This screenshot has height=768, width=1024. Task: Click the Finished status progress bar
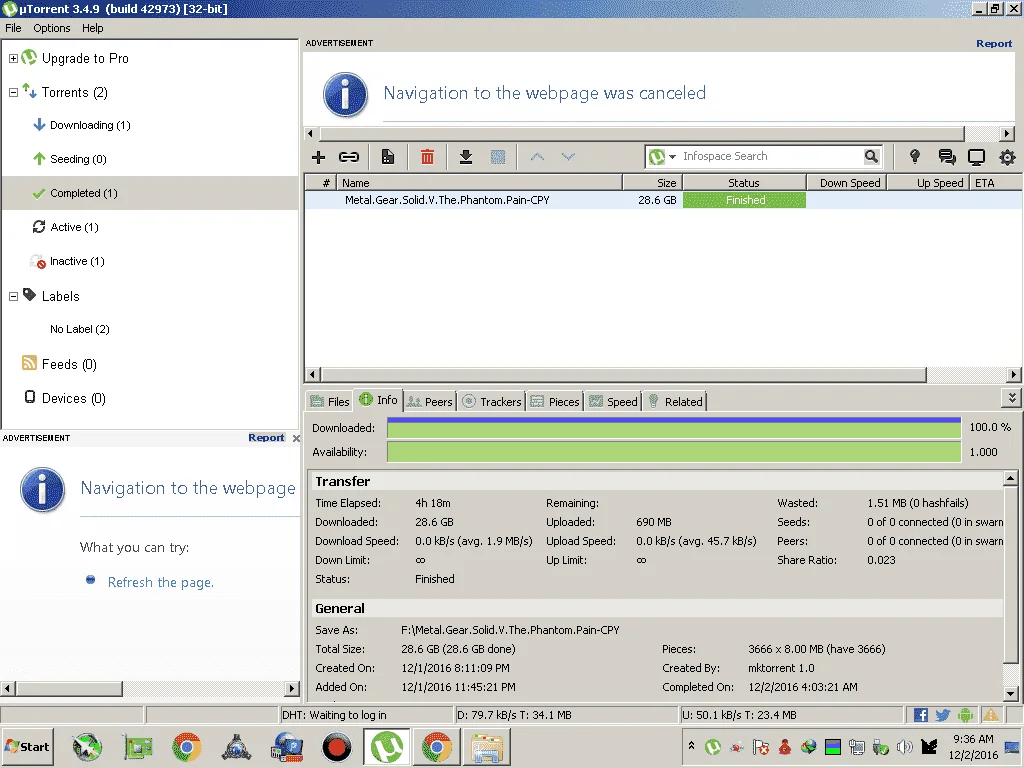pos(744,200)
